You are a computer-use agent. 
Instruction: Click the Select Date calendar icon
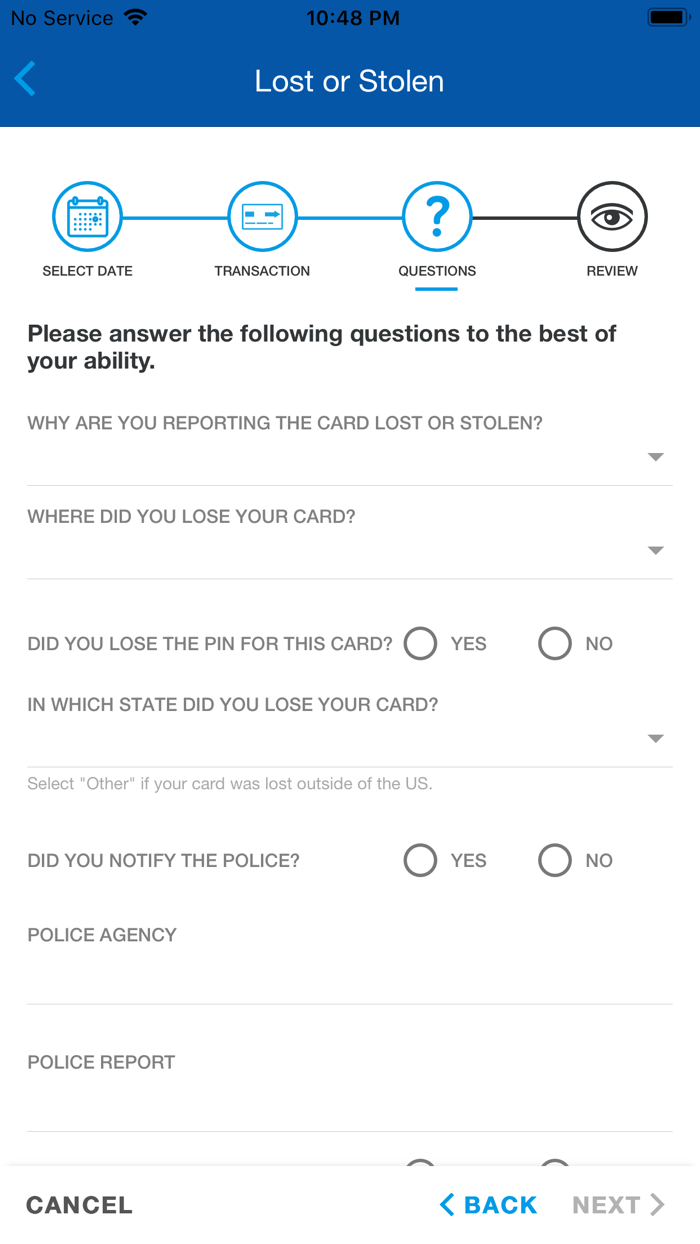click(x=87, y=215)
